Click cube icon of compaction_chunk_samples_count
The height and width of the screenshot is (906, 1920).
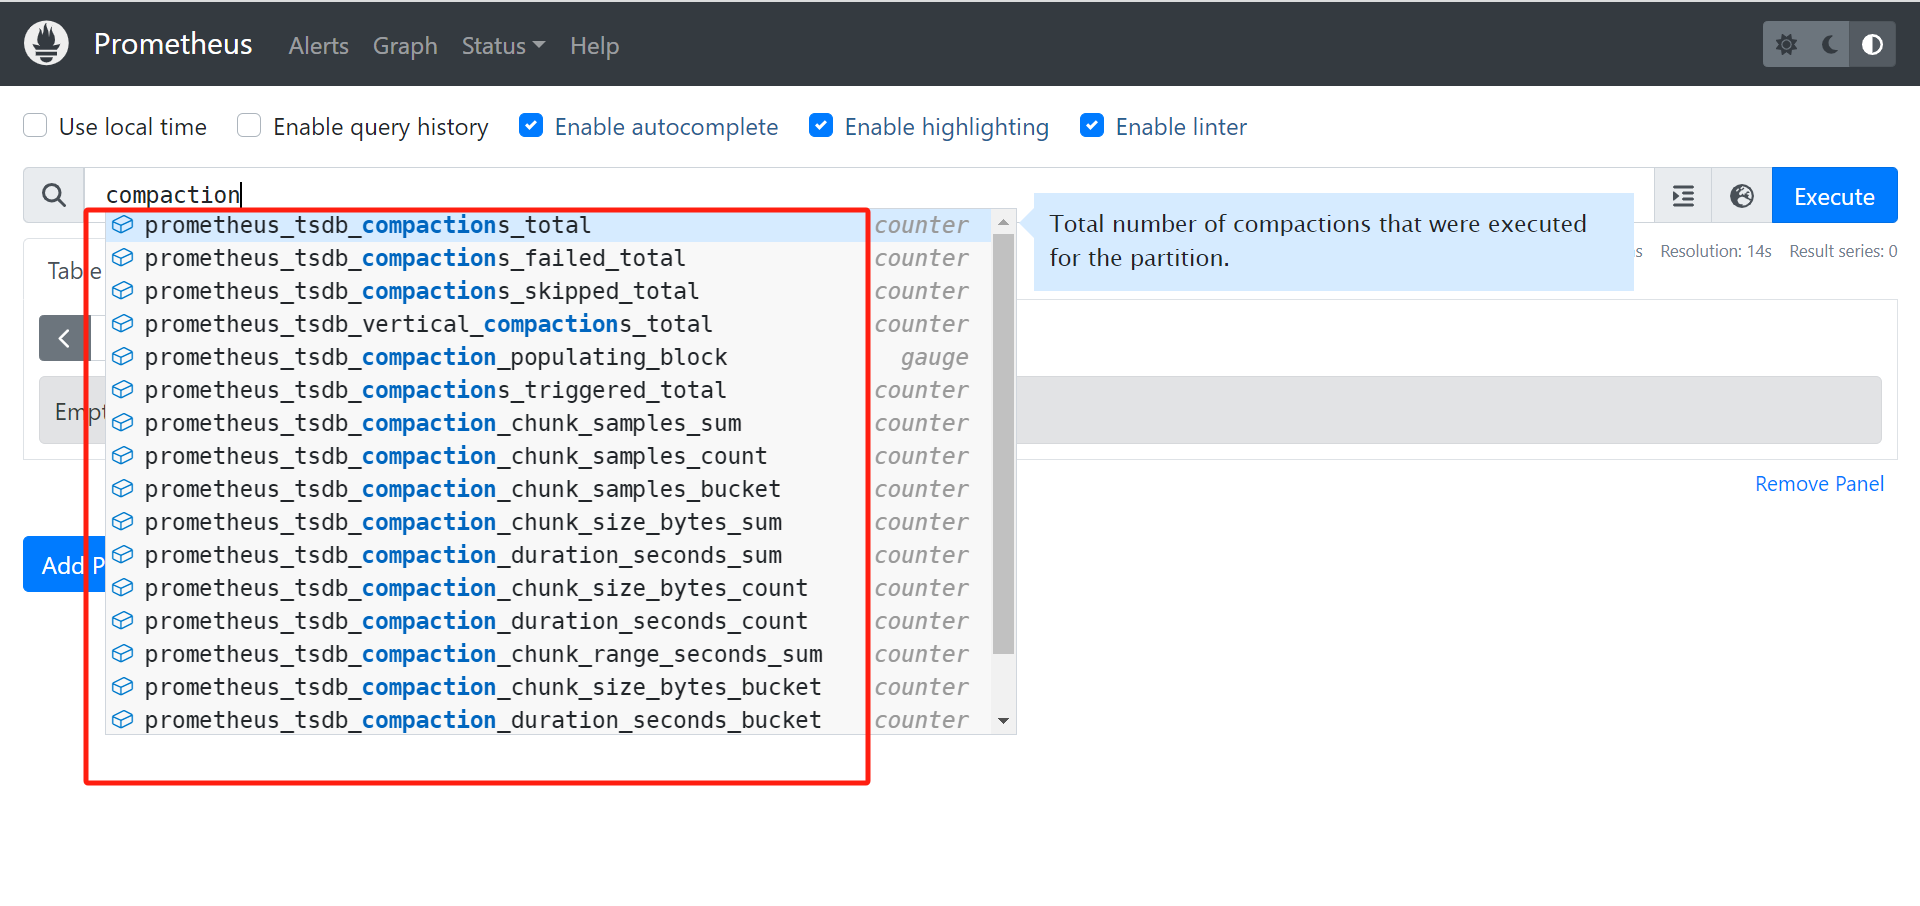coord(122,456)
